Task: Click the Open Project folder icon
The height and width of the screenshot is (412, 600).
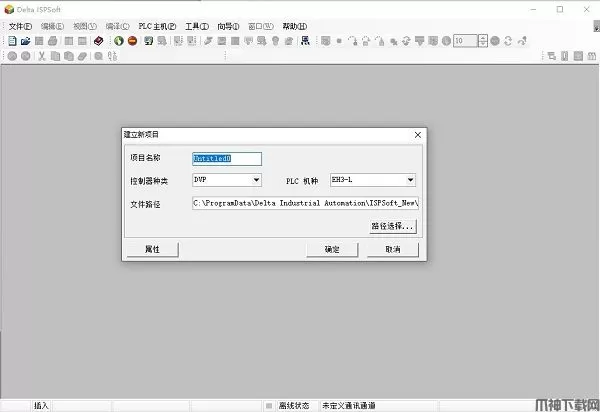Action: pyautogui.click(x=26, y=41)
